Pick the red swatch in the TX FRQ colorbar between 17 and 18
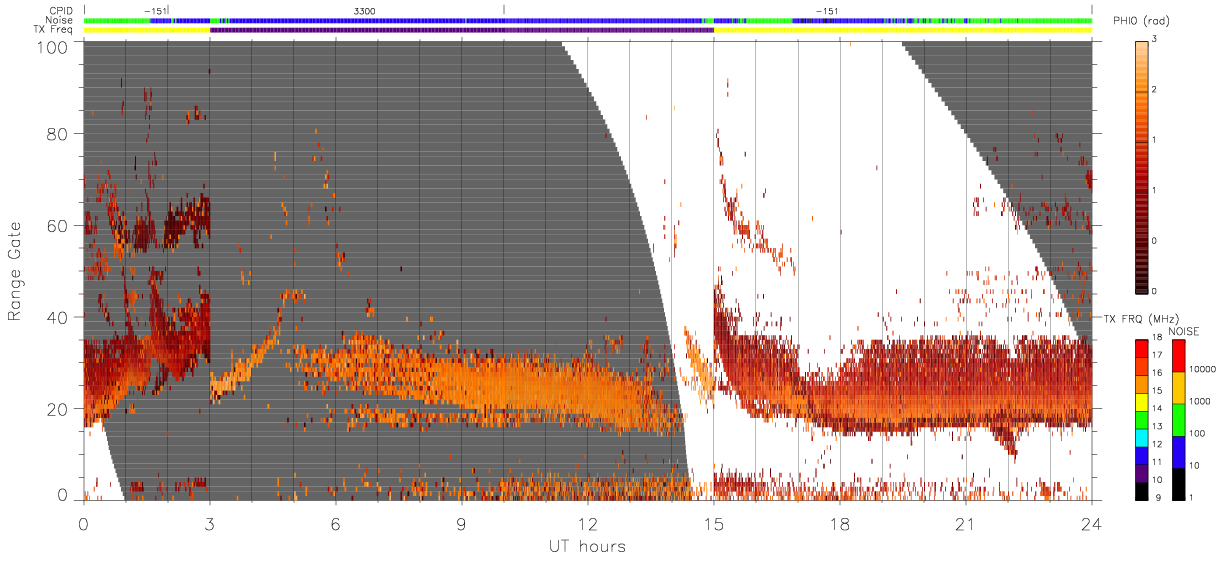 [1140, 348]
